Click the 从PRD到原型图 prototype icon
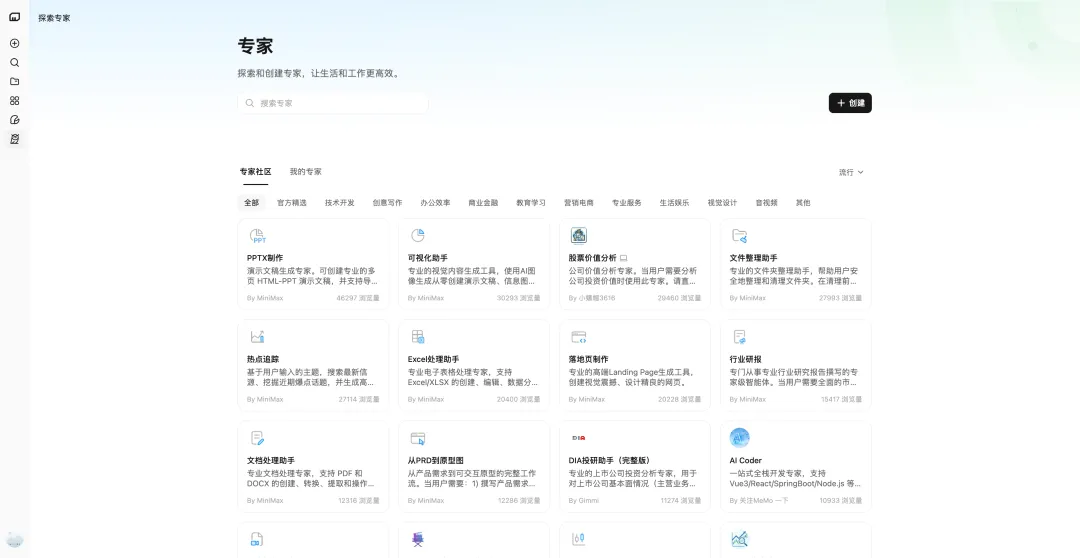This screenshot has height=558, width=1080. tap(417, 438)
